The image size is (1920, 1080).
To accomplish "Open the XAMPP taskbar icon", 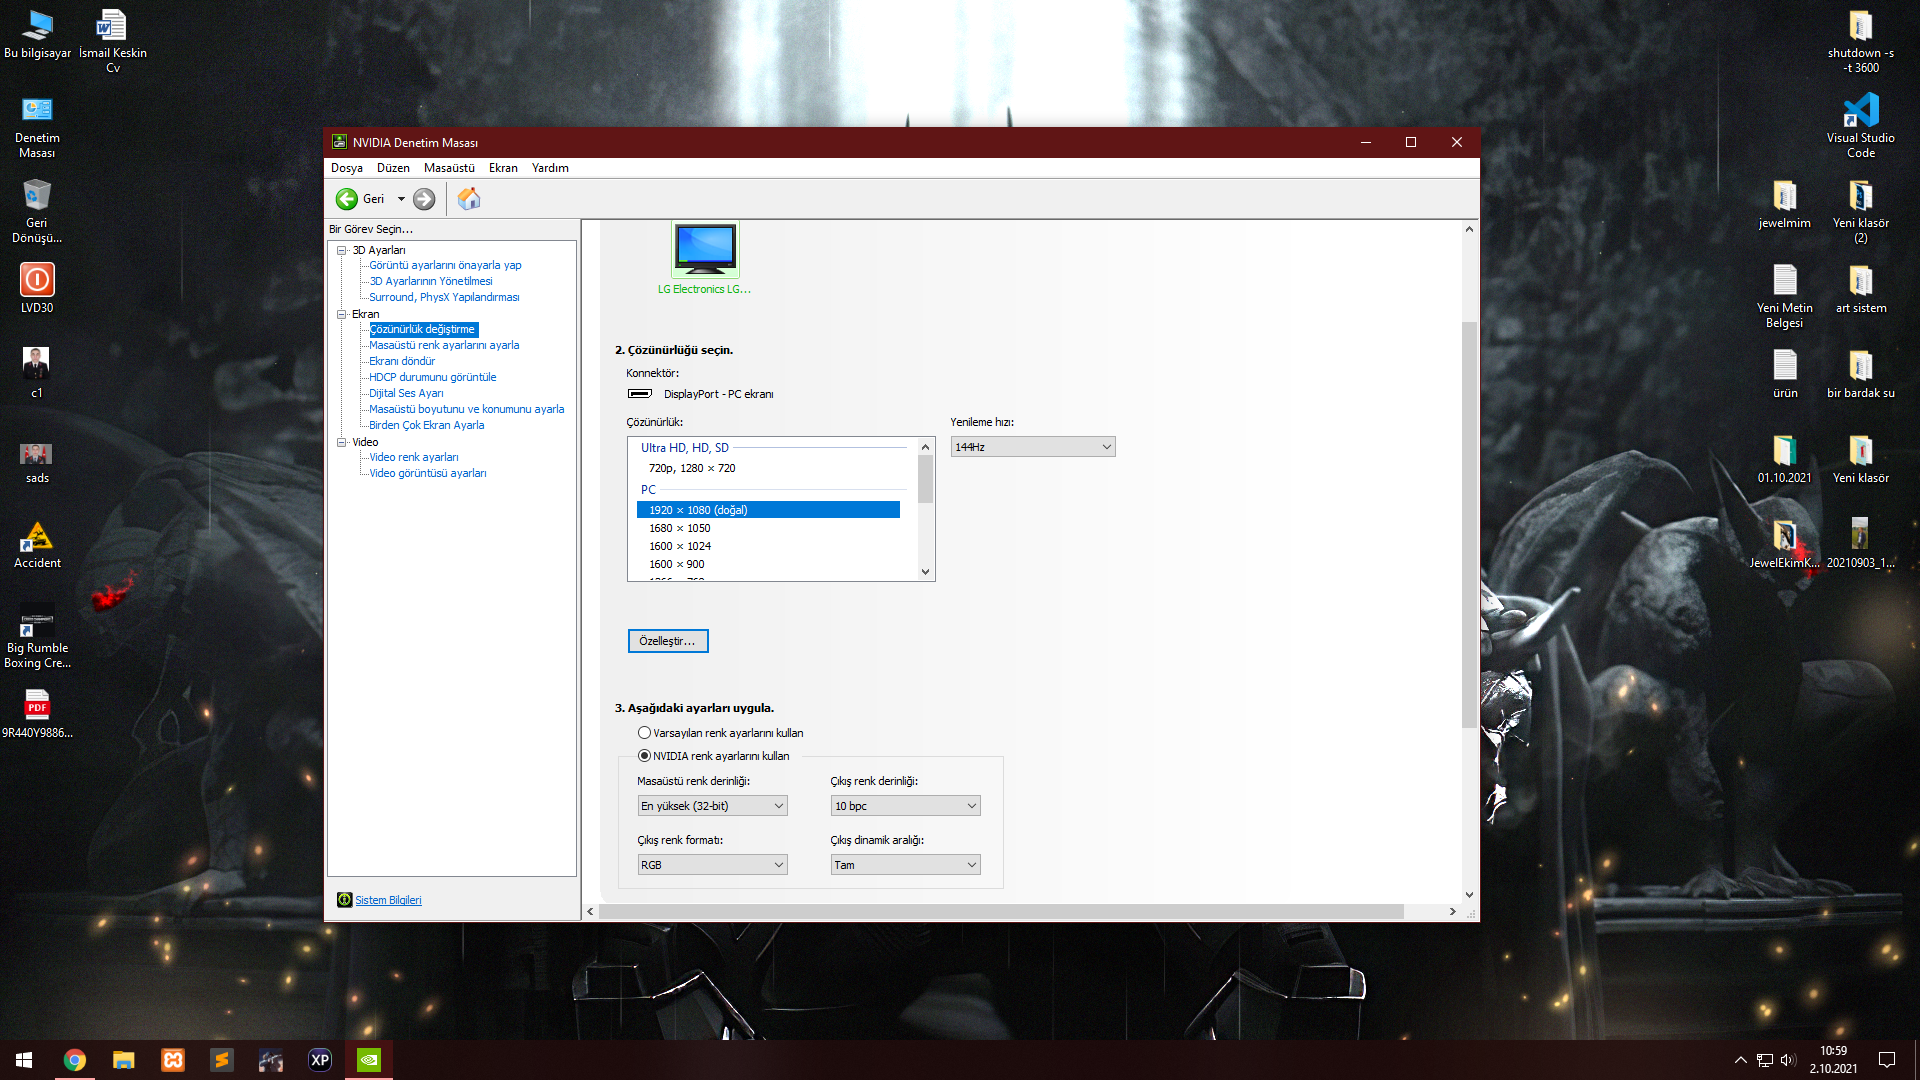I will 173,1060.
